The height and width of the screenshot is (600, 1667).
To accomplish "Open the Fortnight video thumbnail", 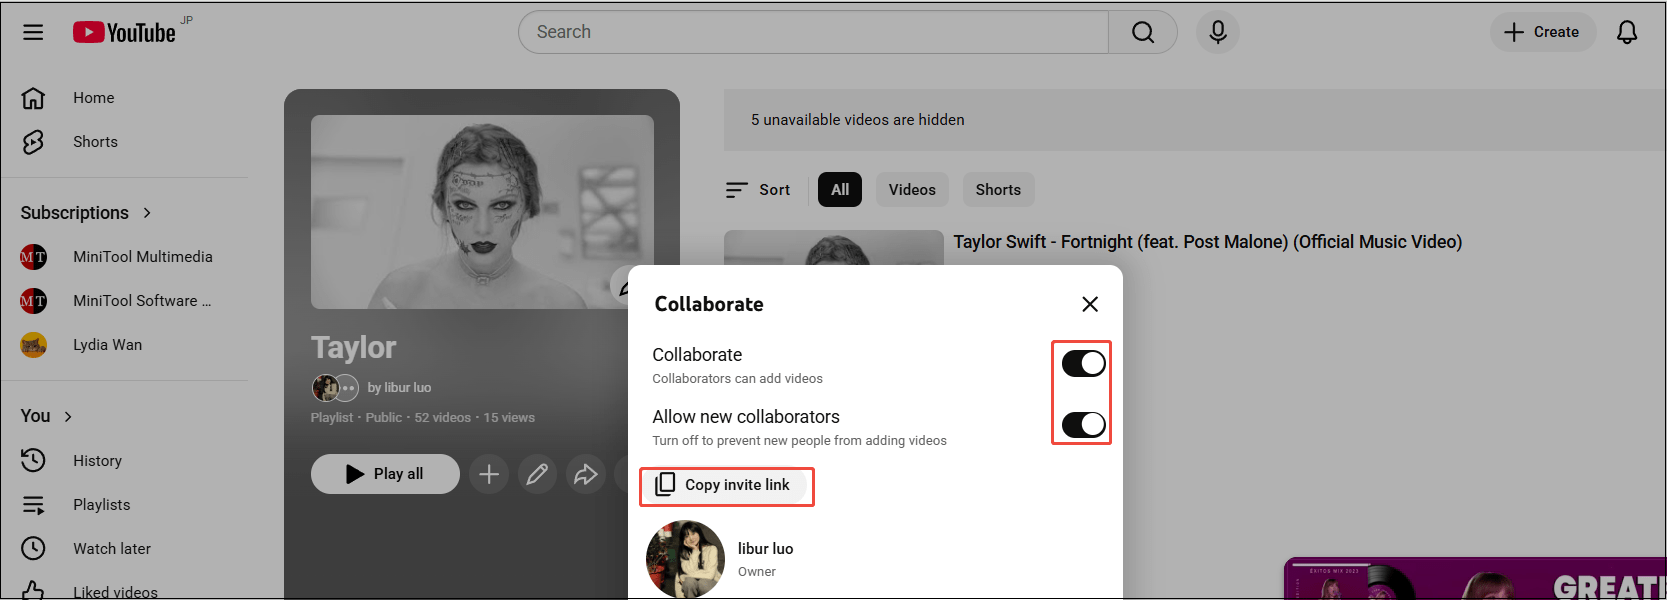I will coord(833,248).
